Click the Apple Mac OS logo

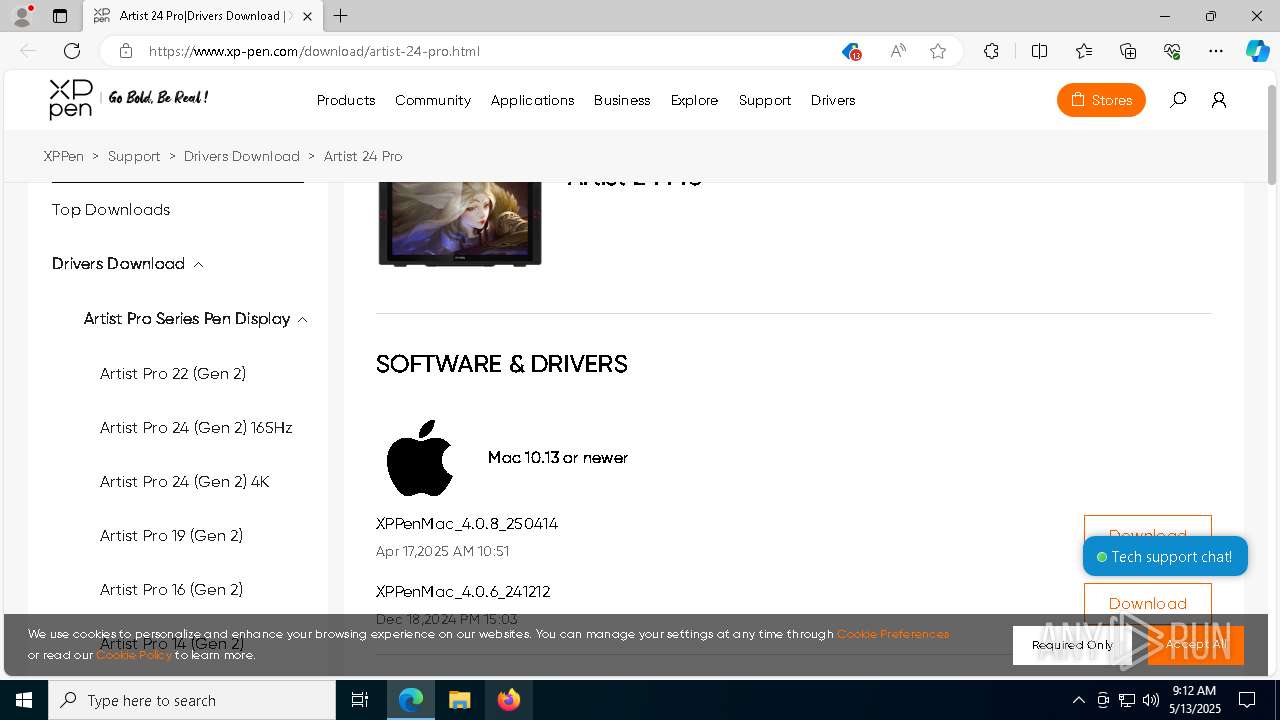(x=420, y=458)
